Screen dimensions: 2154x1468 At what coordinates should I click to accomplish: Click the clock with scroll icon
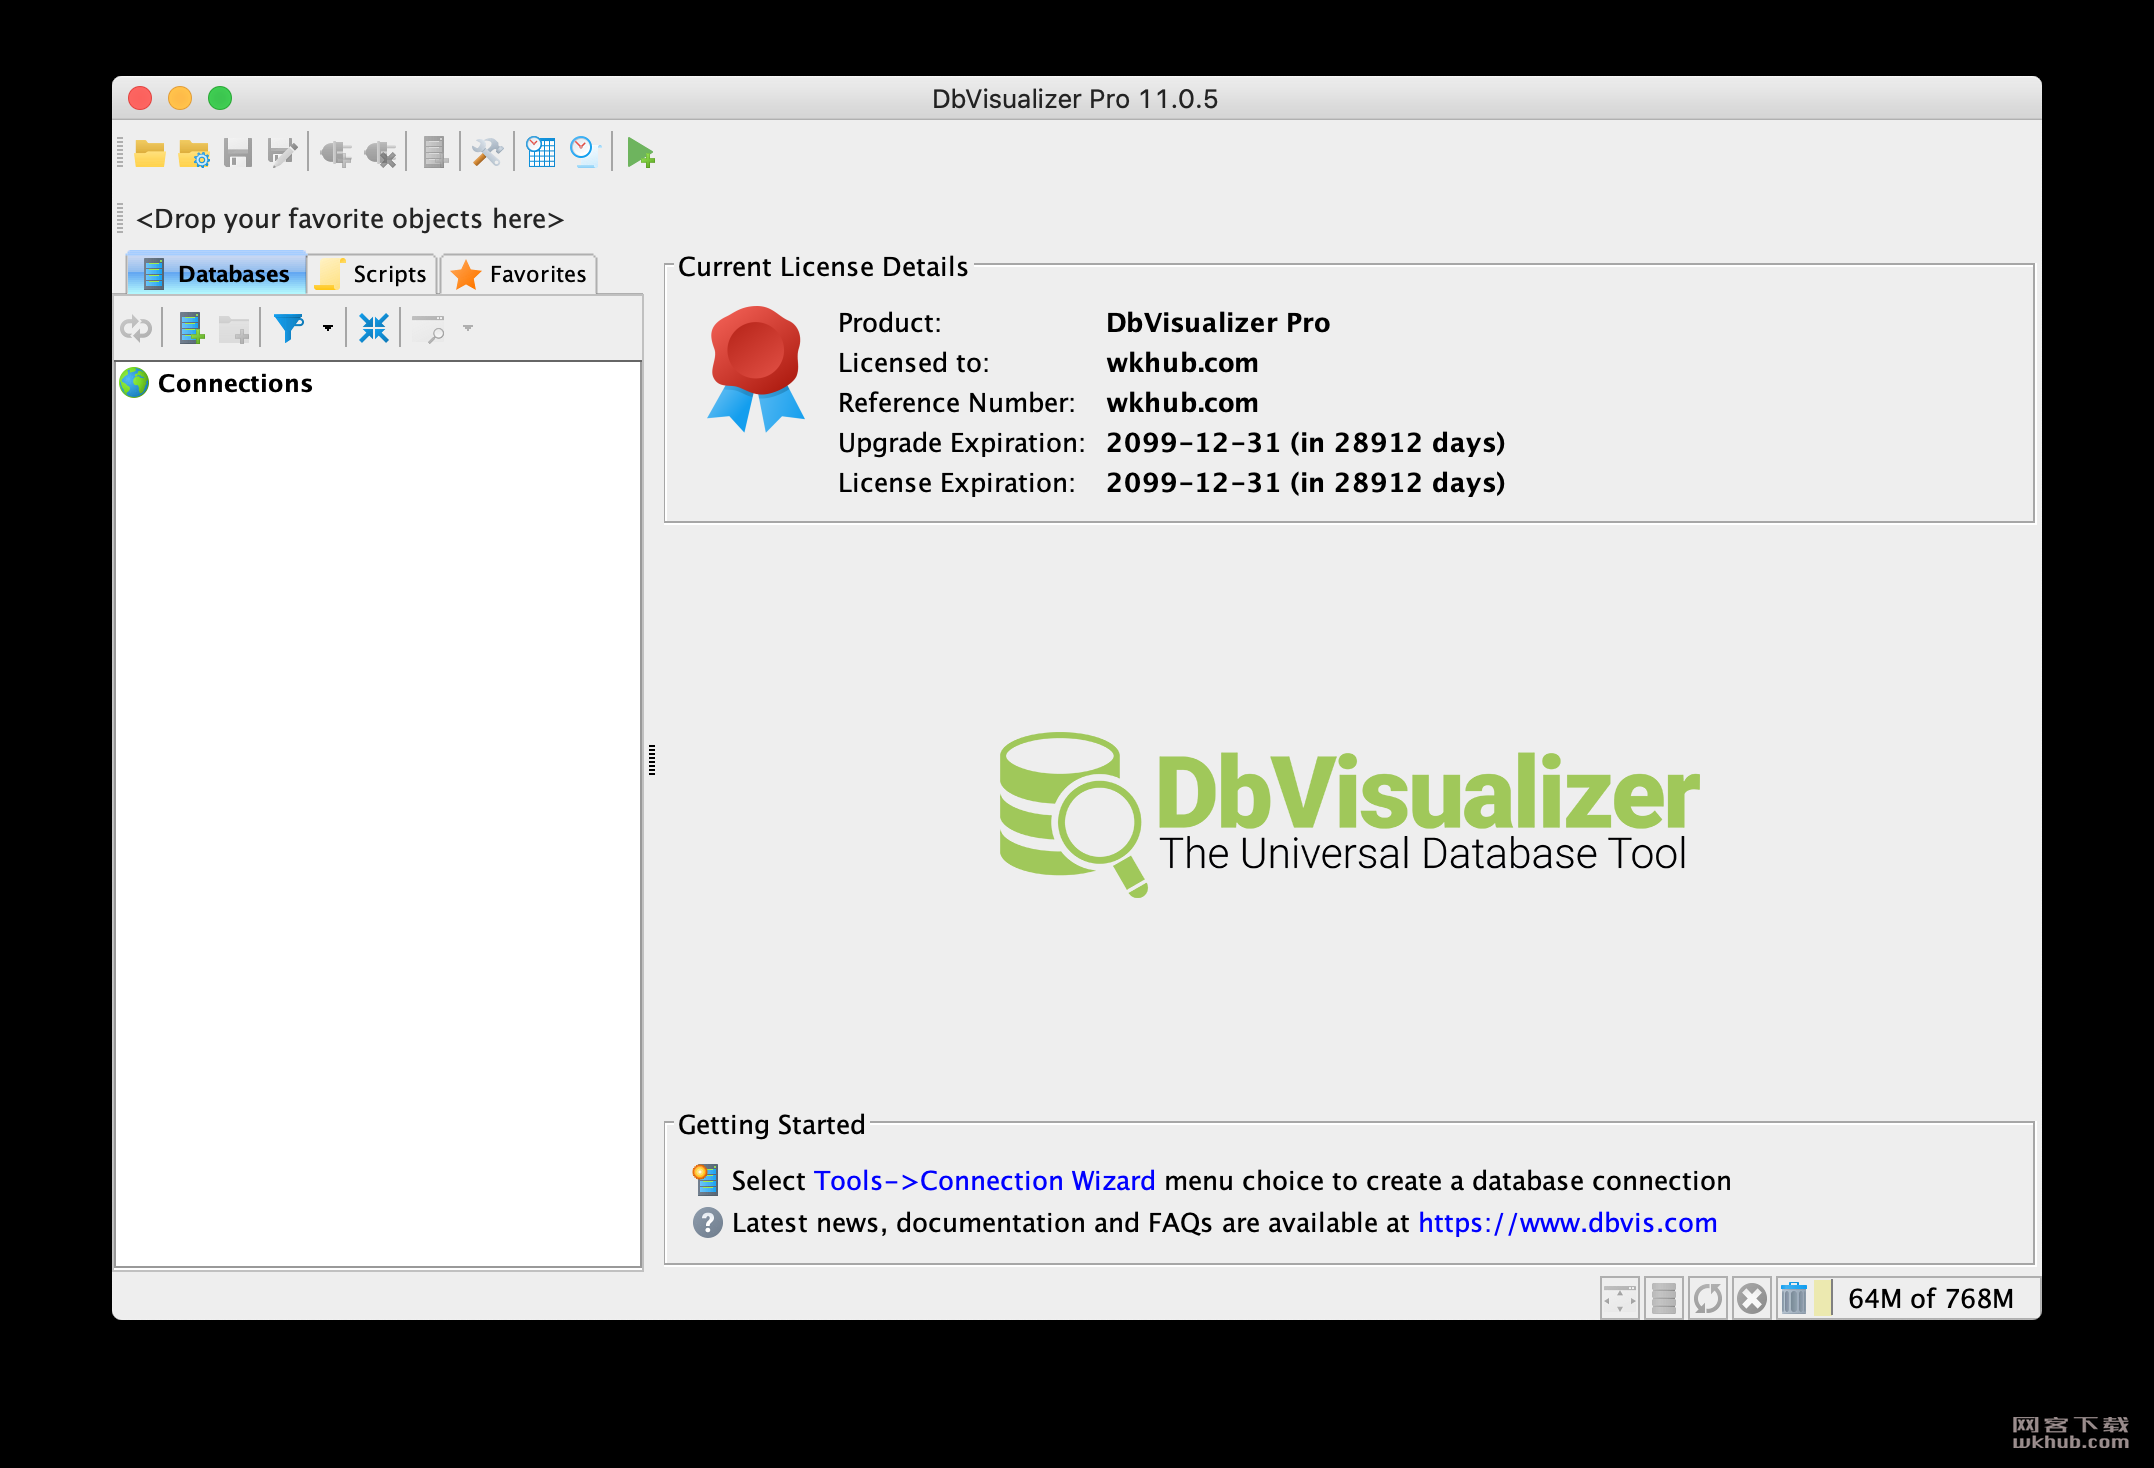tap(584, 152)
